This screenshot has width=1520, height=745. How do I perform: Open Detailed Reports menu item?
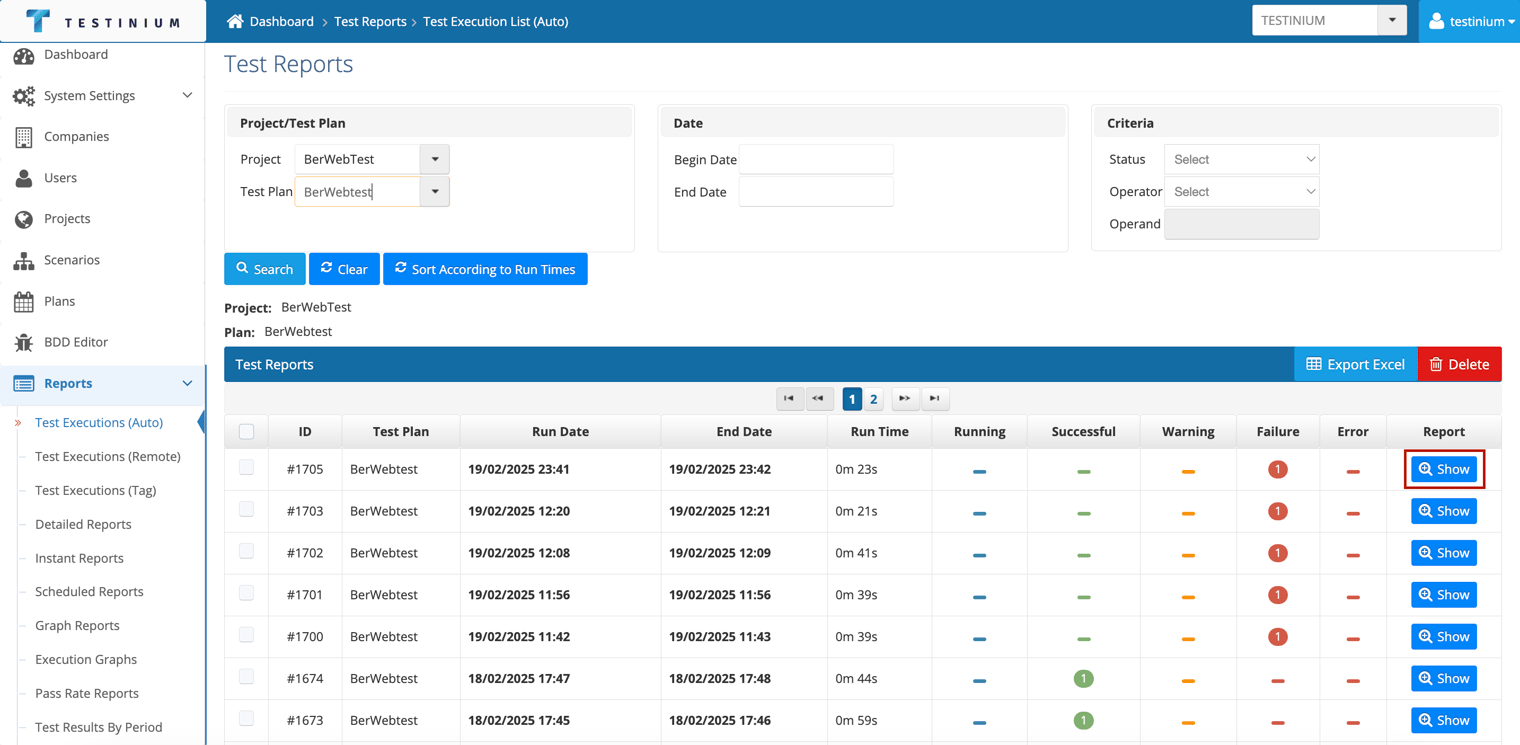(83, 524)
